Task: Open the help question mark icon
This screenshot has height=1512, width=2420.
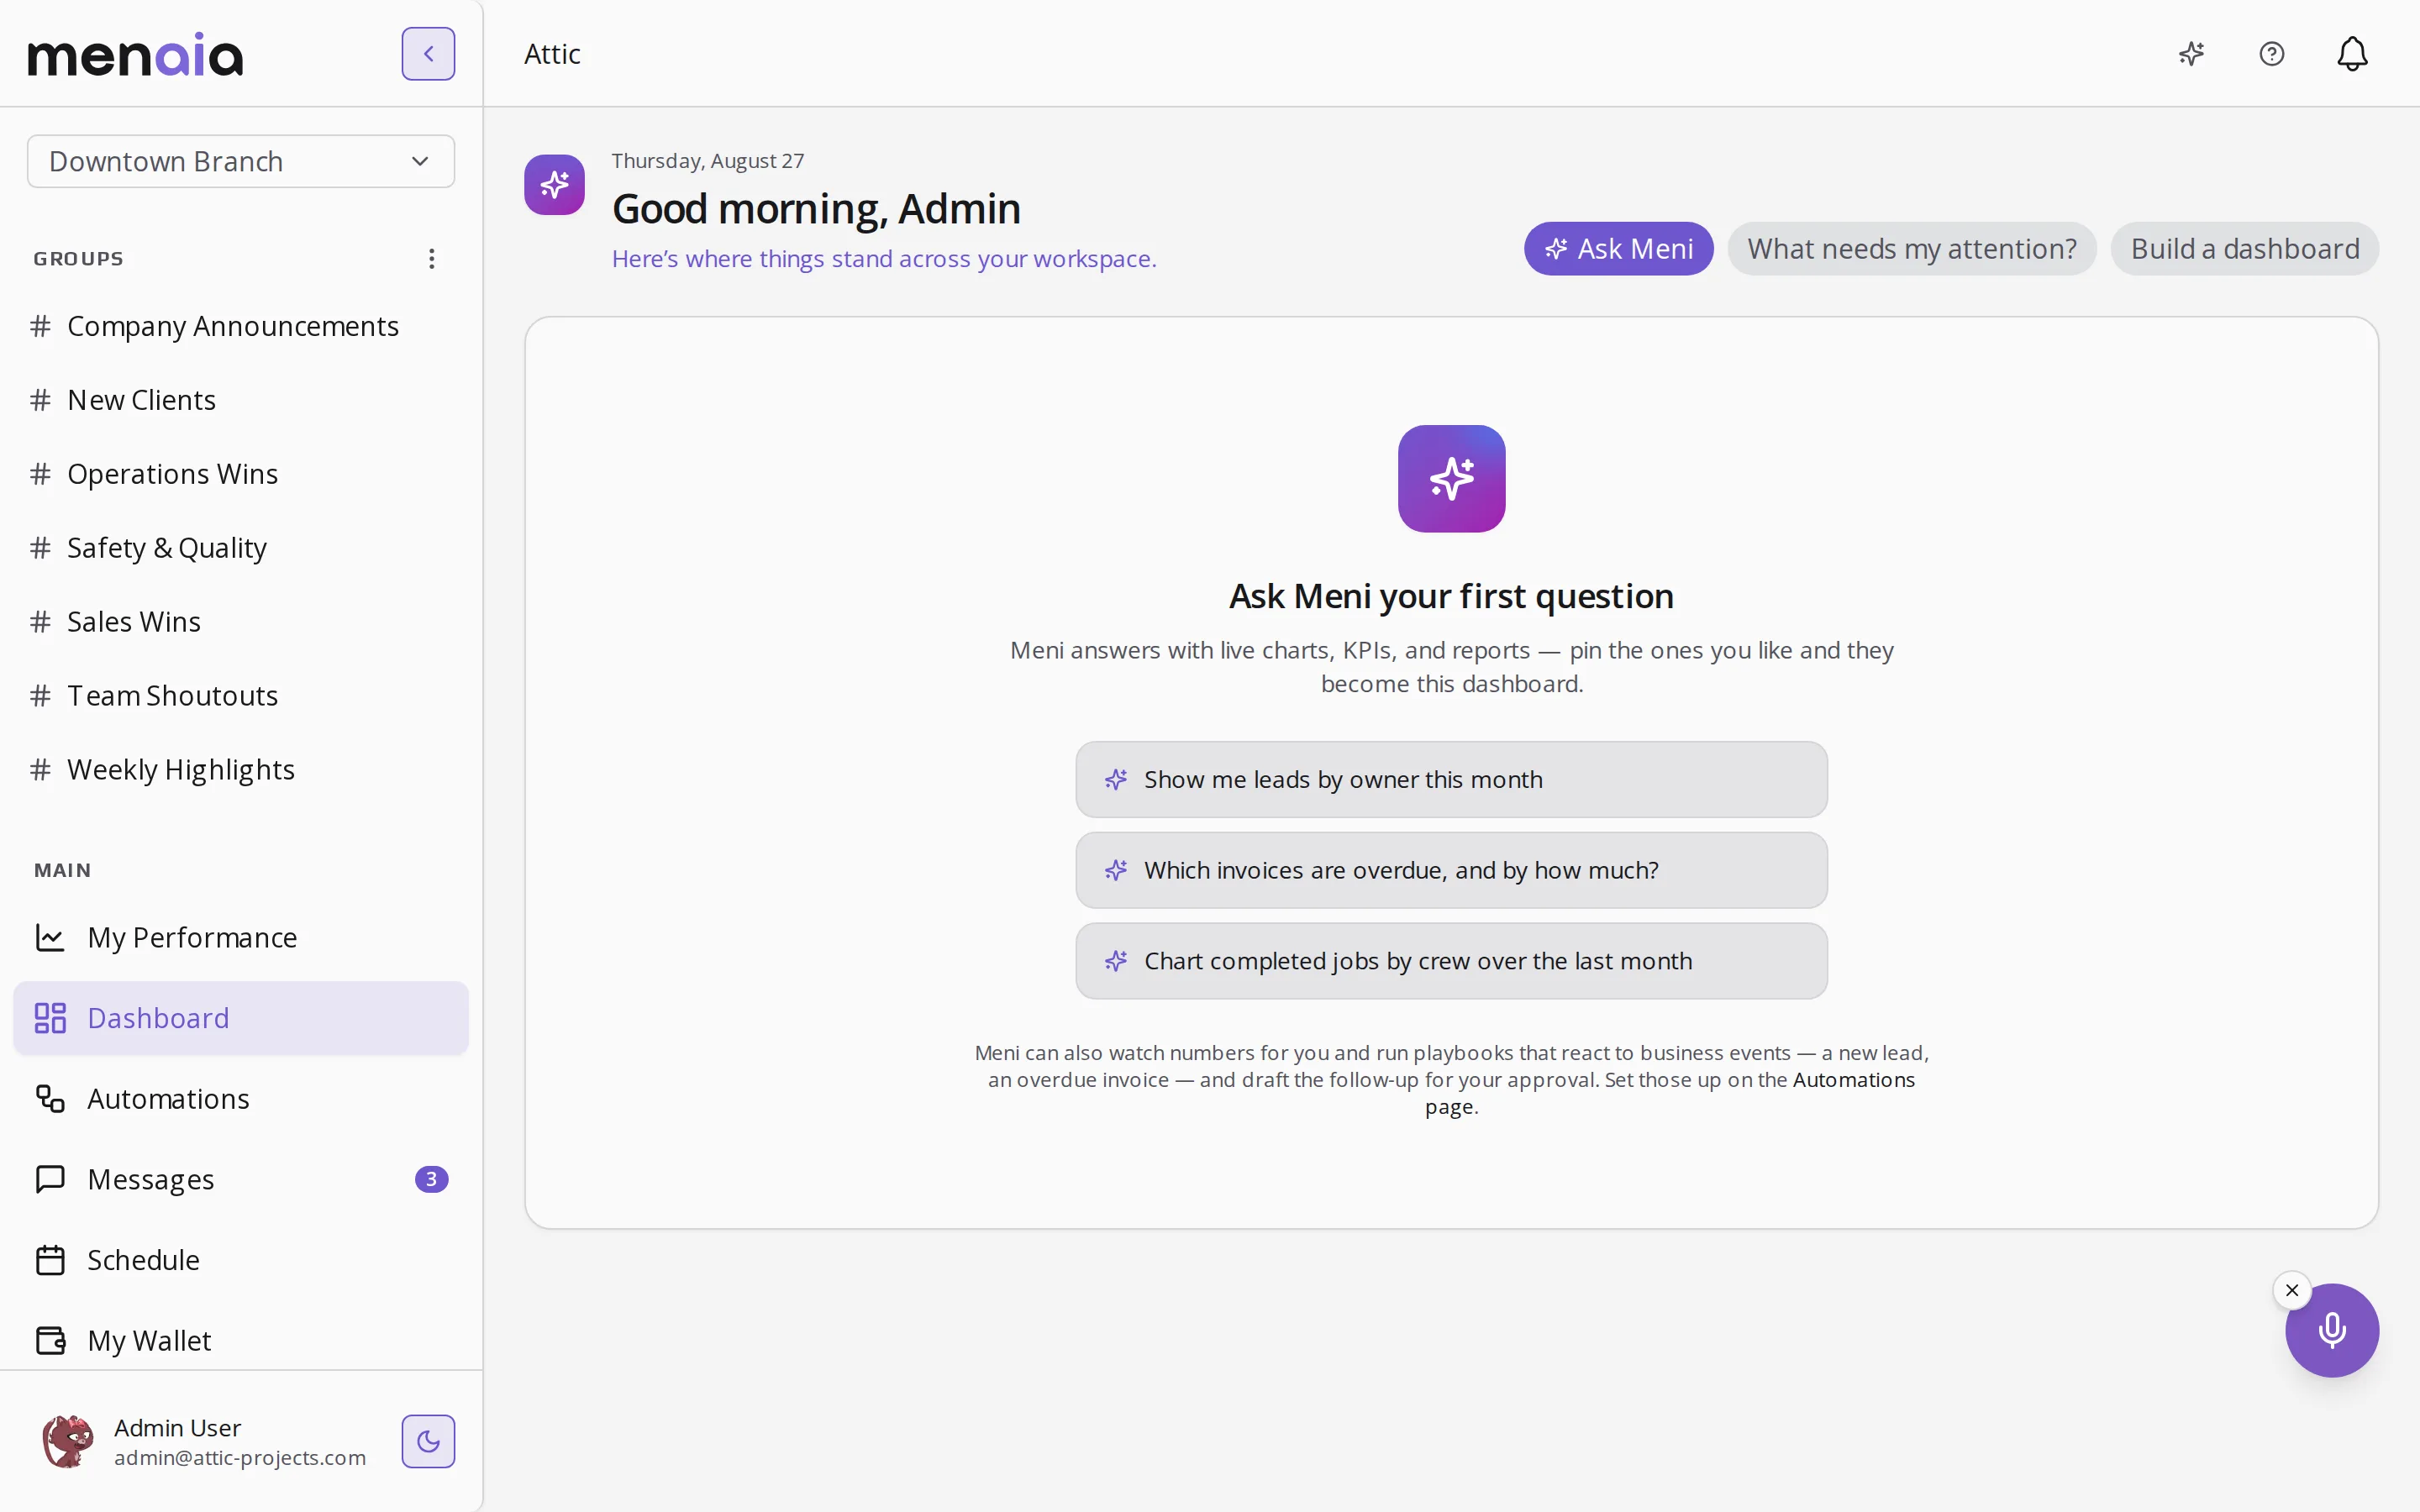Action: point(2272,54)
